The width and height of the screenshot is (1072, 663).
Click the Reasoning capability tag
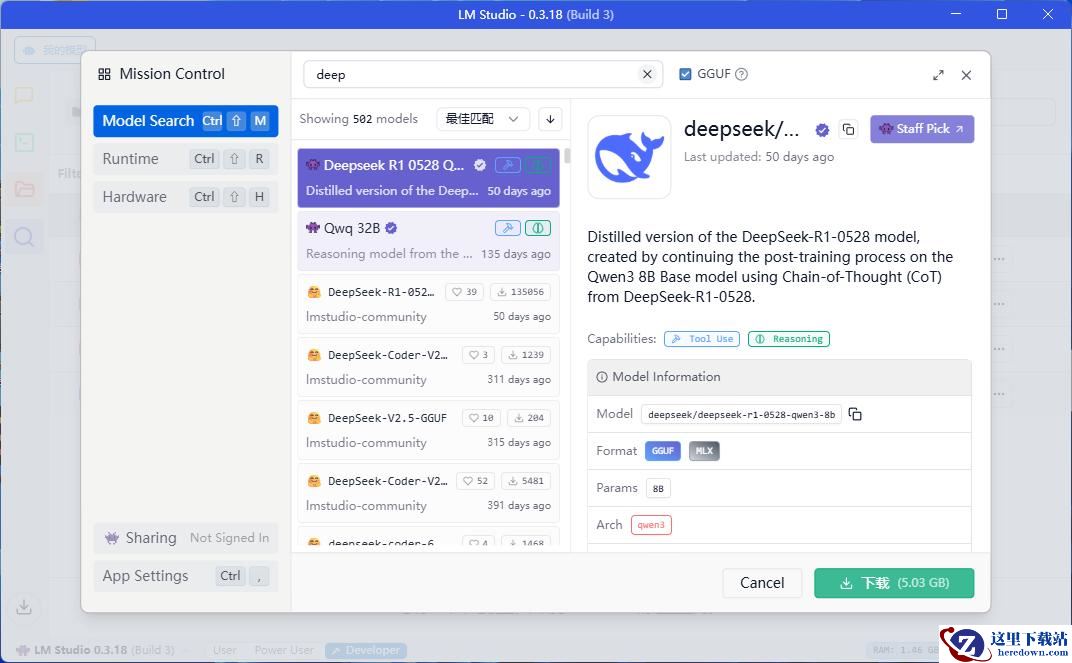[789, 338]
